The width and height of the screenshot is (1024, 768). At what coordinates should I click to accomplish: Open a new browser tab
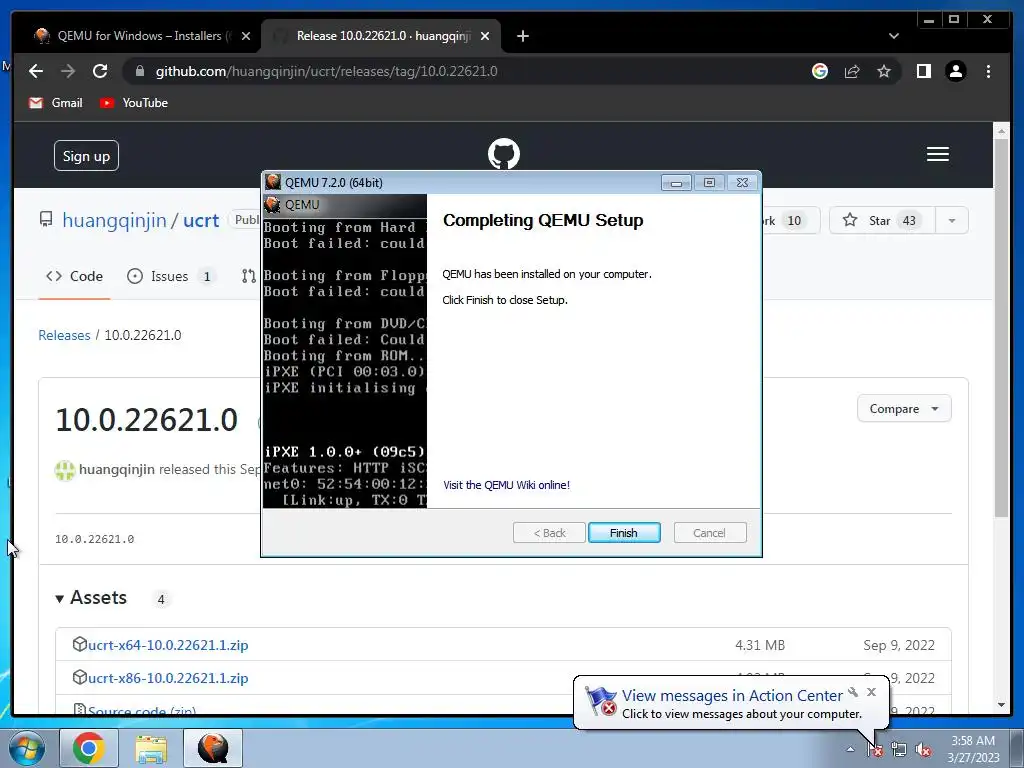pos(522,36)
